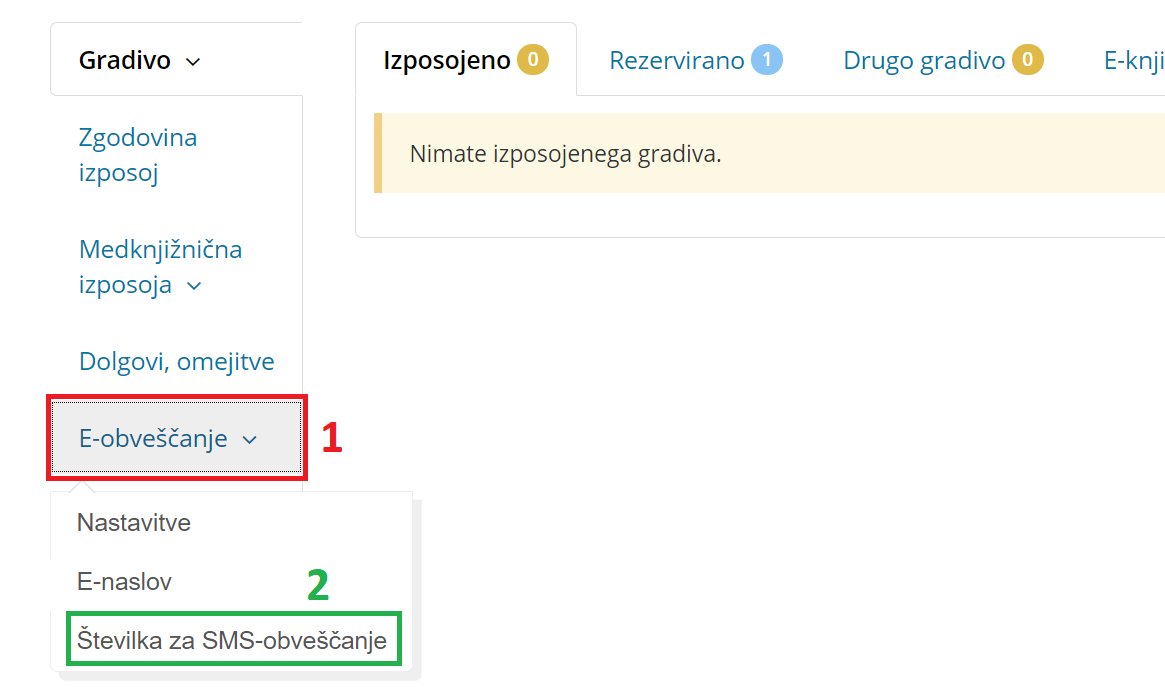The height and width of the screenshot is (688, 1165).
Task: Select E-naslov menu entry
Action: [x=124, y=581]
